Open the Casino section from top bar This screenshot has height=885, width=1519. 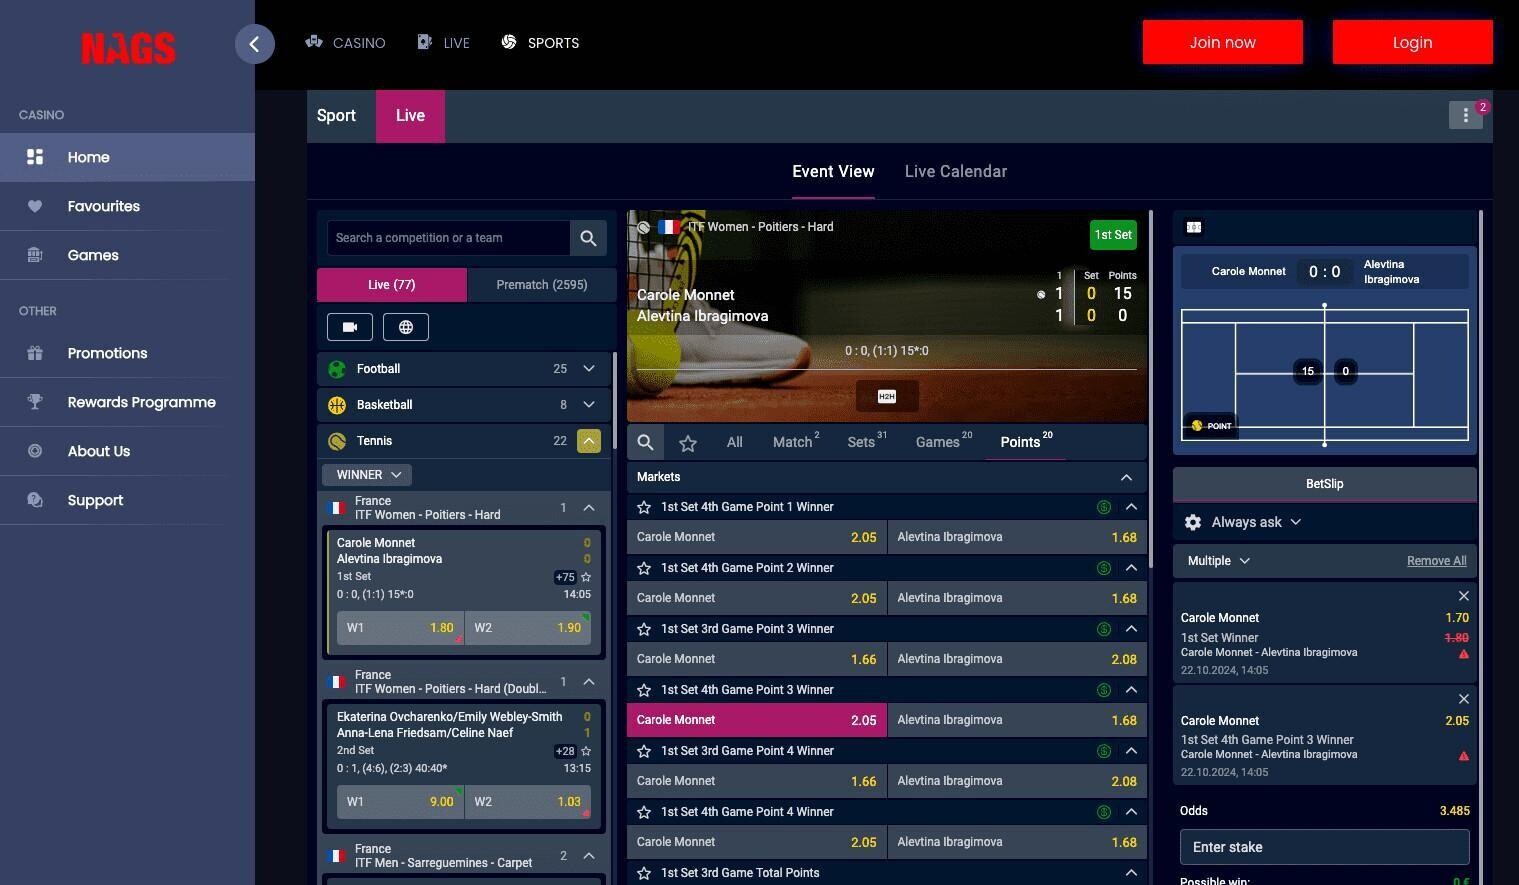346,43
